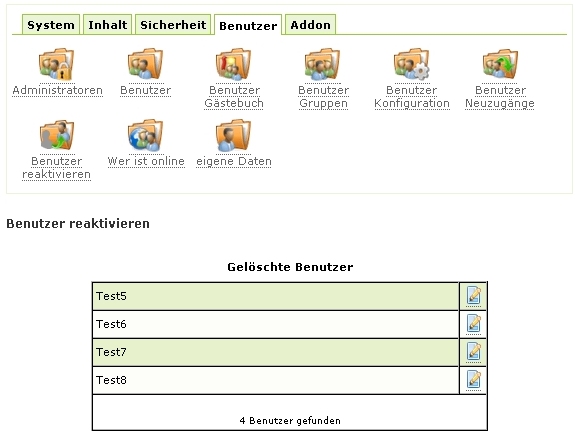Open the Benutzer Gruppen icon
Image resolution: width=575 pixels, height=448 pixels.
(323, 64)
